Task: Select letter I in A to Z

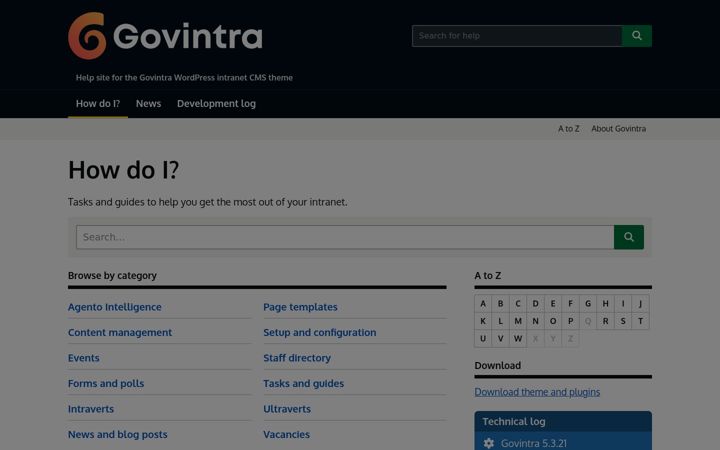Action: (x=623, y=304)
